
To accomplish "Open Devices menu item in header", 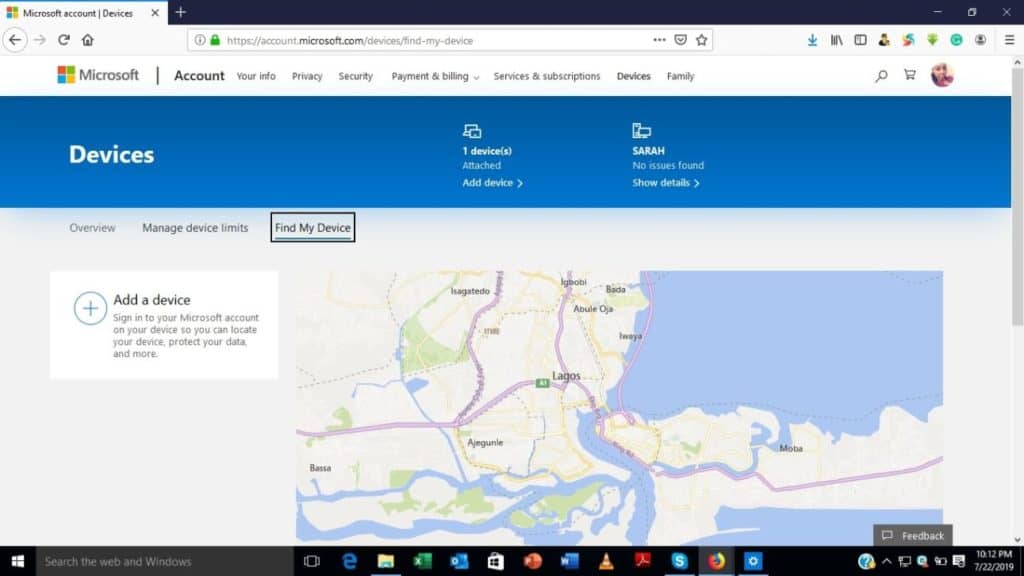I will (x=633, y=76).
